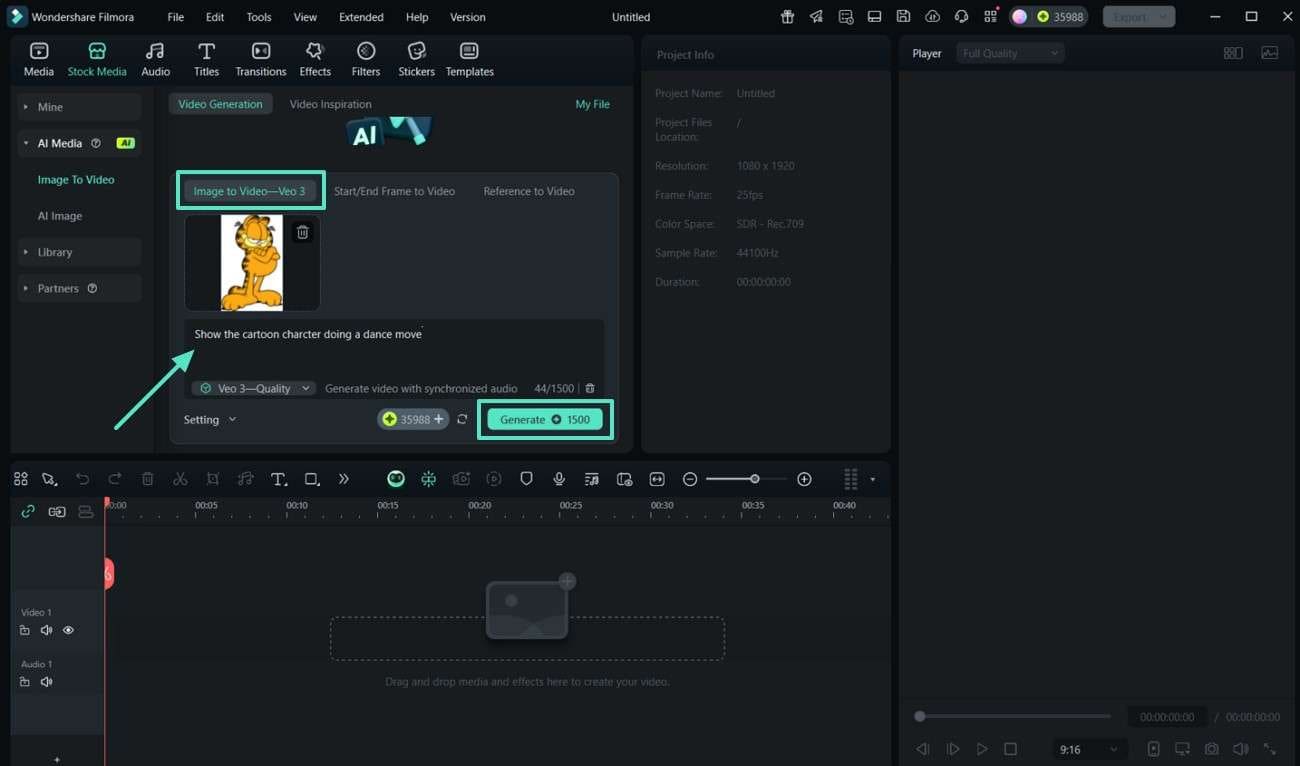Select AI Image in sidebar
This screenshot has height=766, width=1300.
point(60,216)
